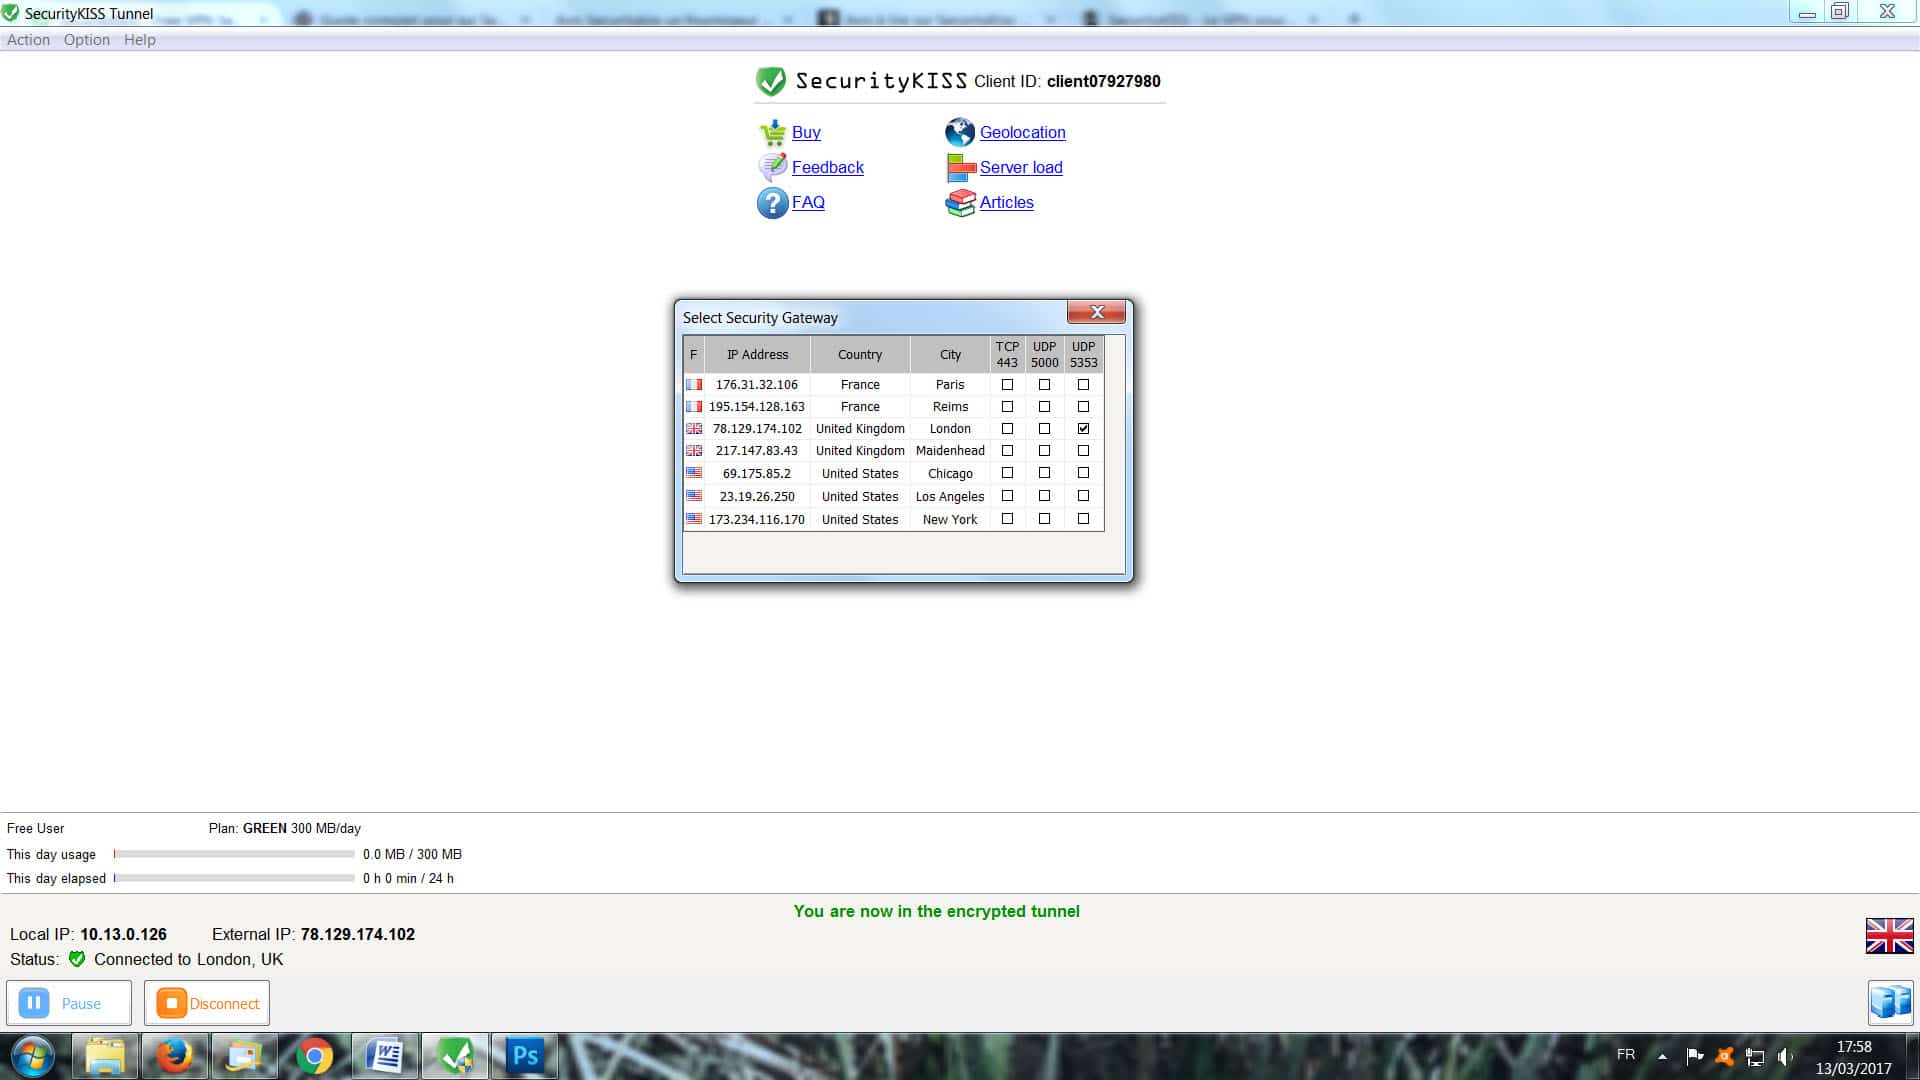1920x1080 pixels.
Task: Check UDP 5000 for Chicago gateway
Action: [x=1044, y=473]
